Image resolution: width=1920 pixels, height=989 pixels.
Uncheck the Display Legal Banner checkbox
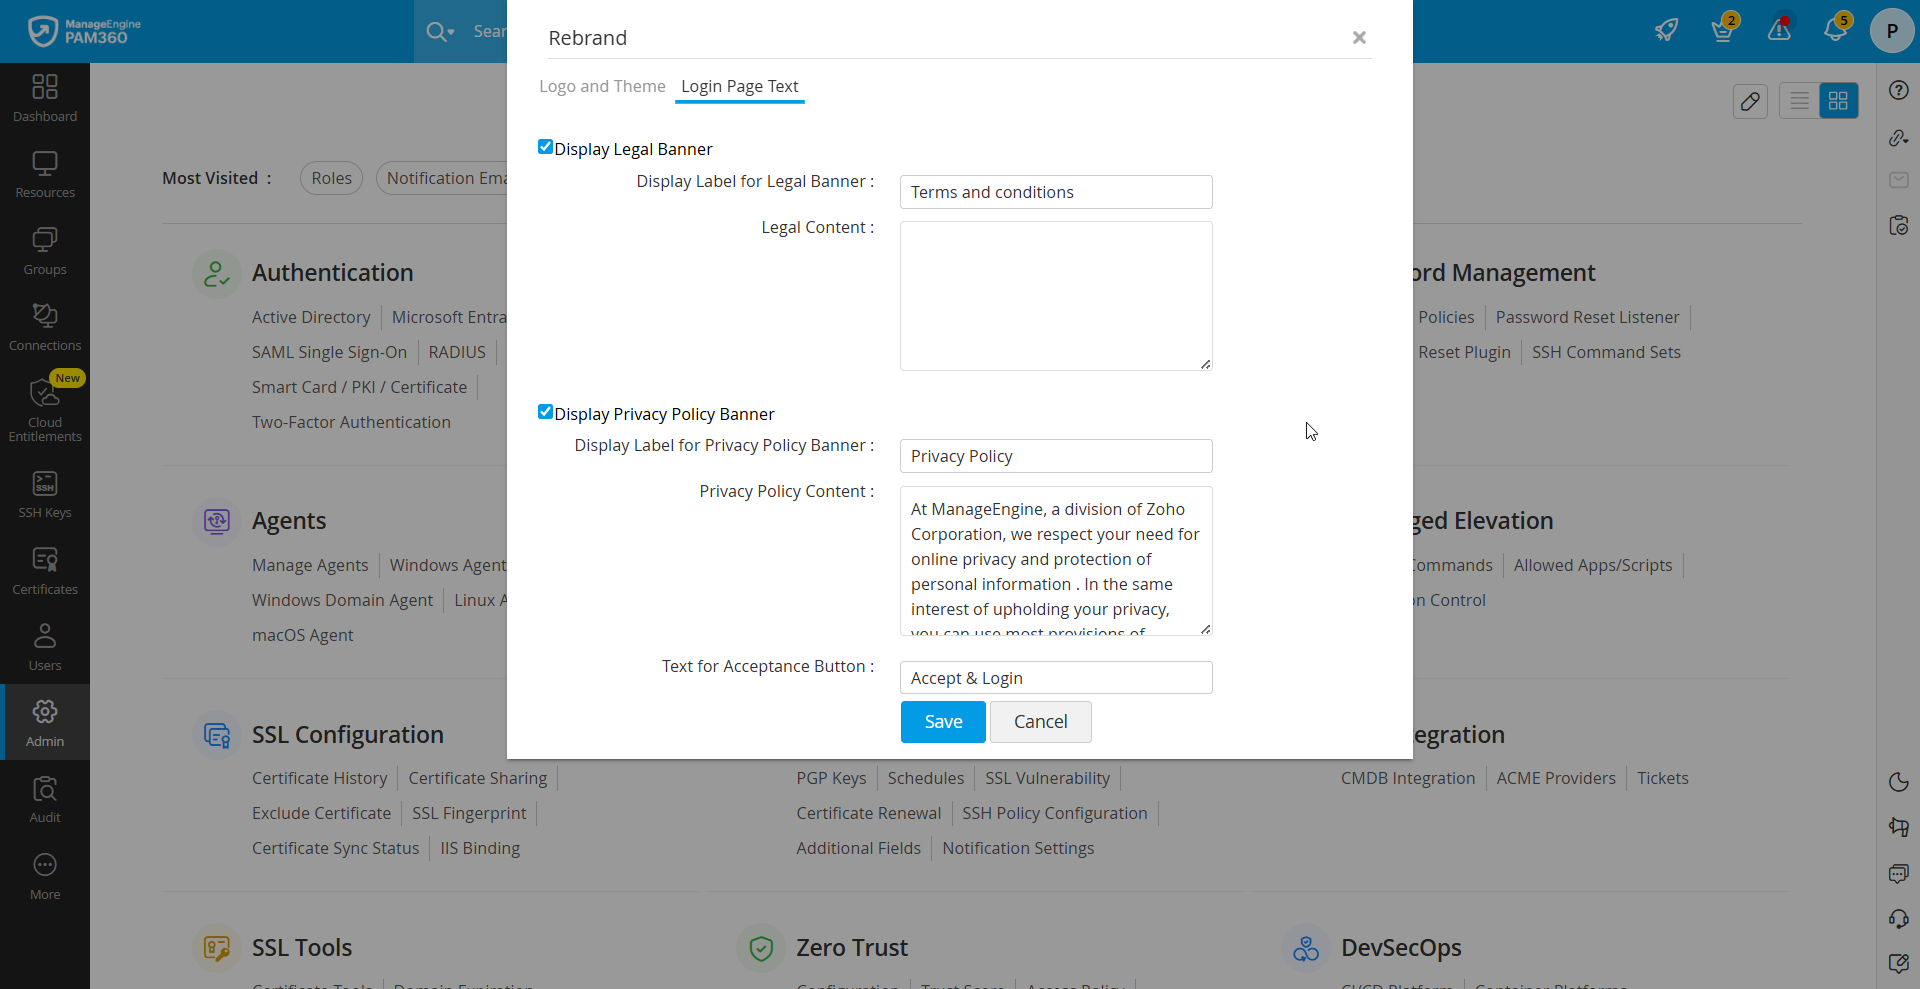click(x=545, y=146)
